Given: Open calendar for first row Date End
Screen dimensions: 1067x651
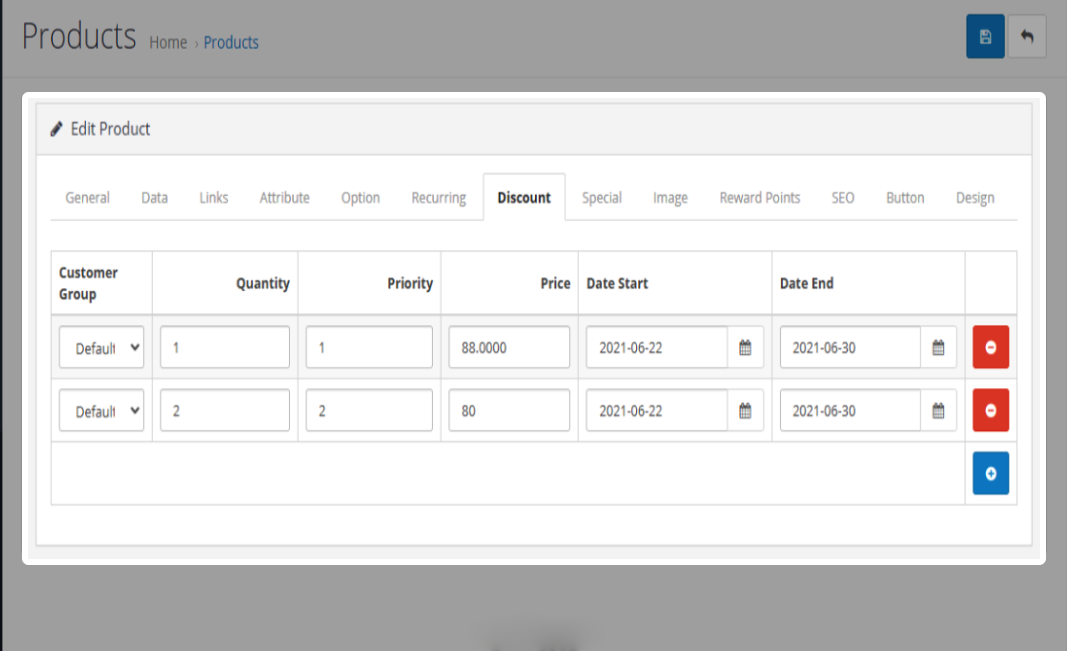Looking at the screenshot, I should [x=938, y=347].
